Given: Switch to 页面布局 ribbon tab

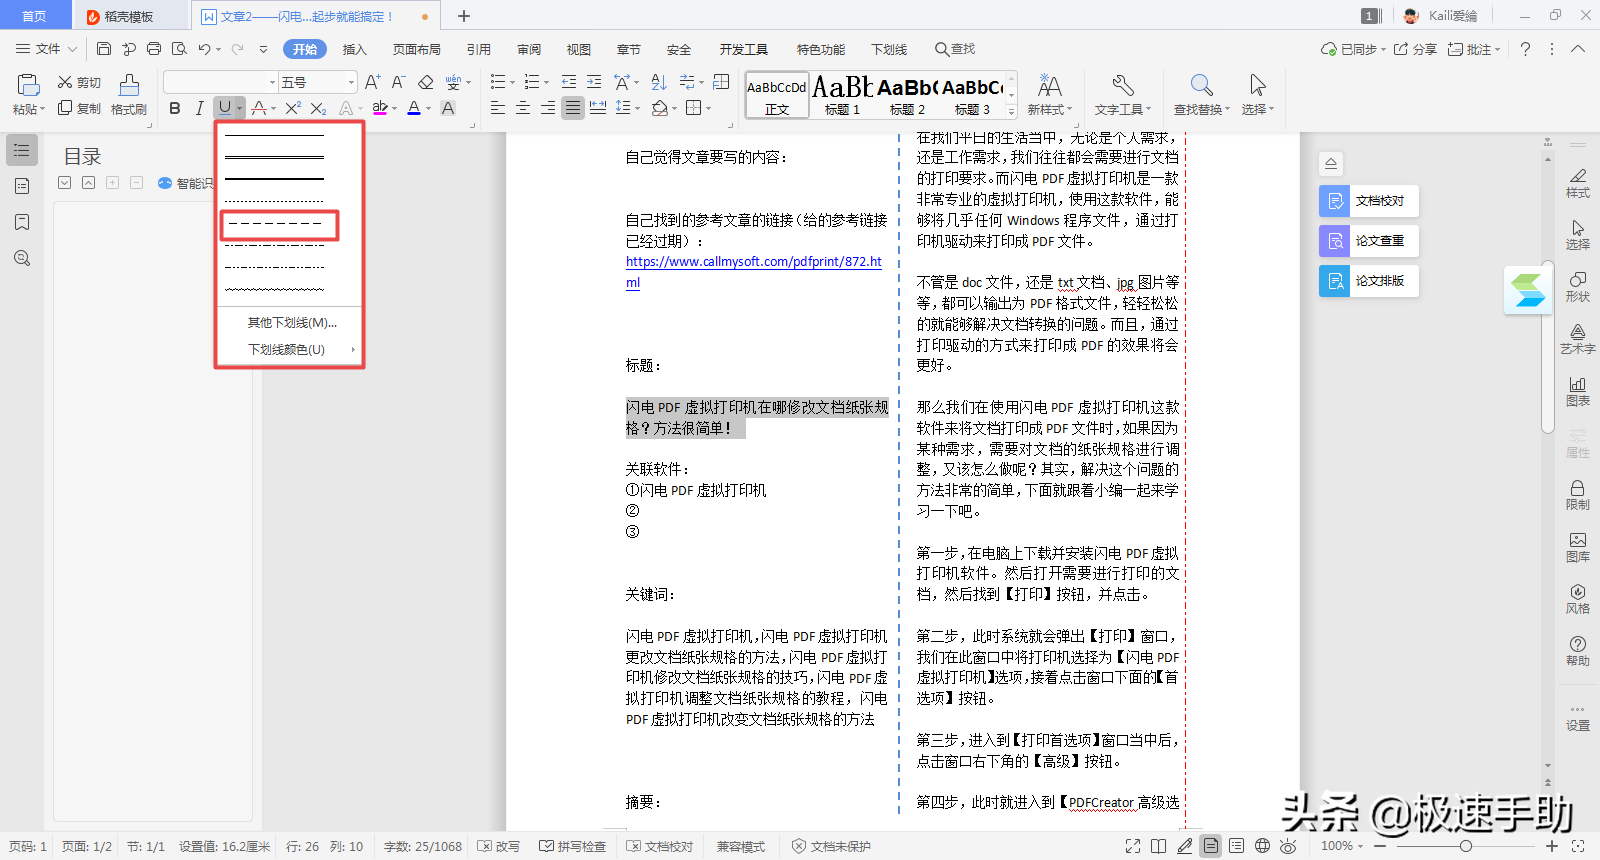Looking at the screenshot, I should coord(416,49).
